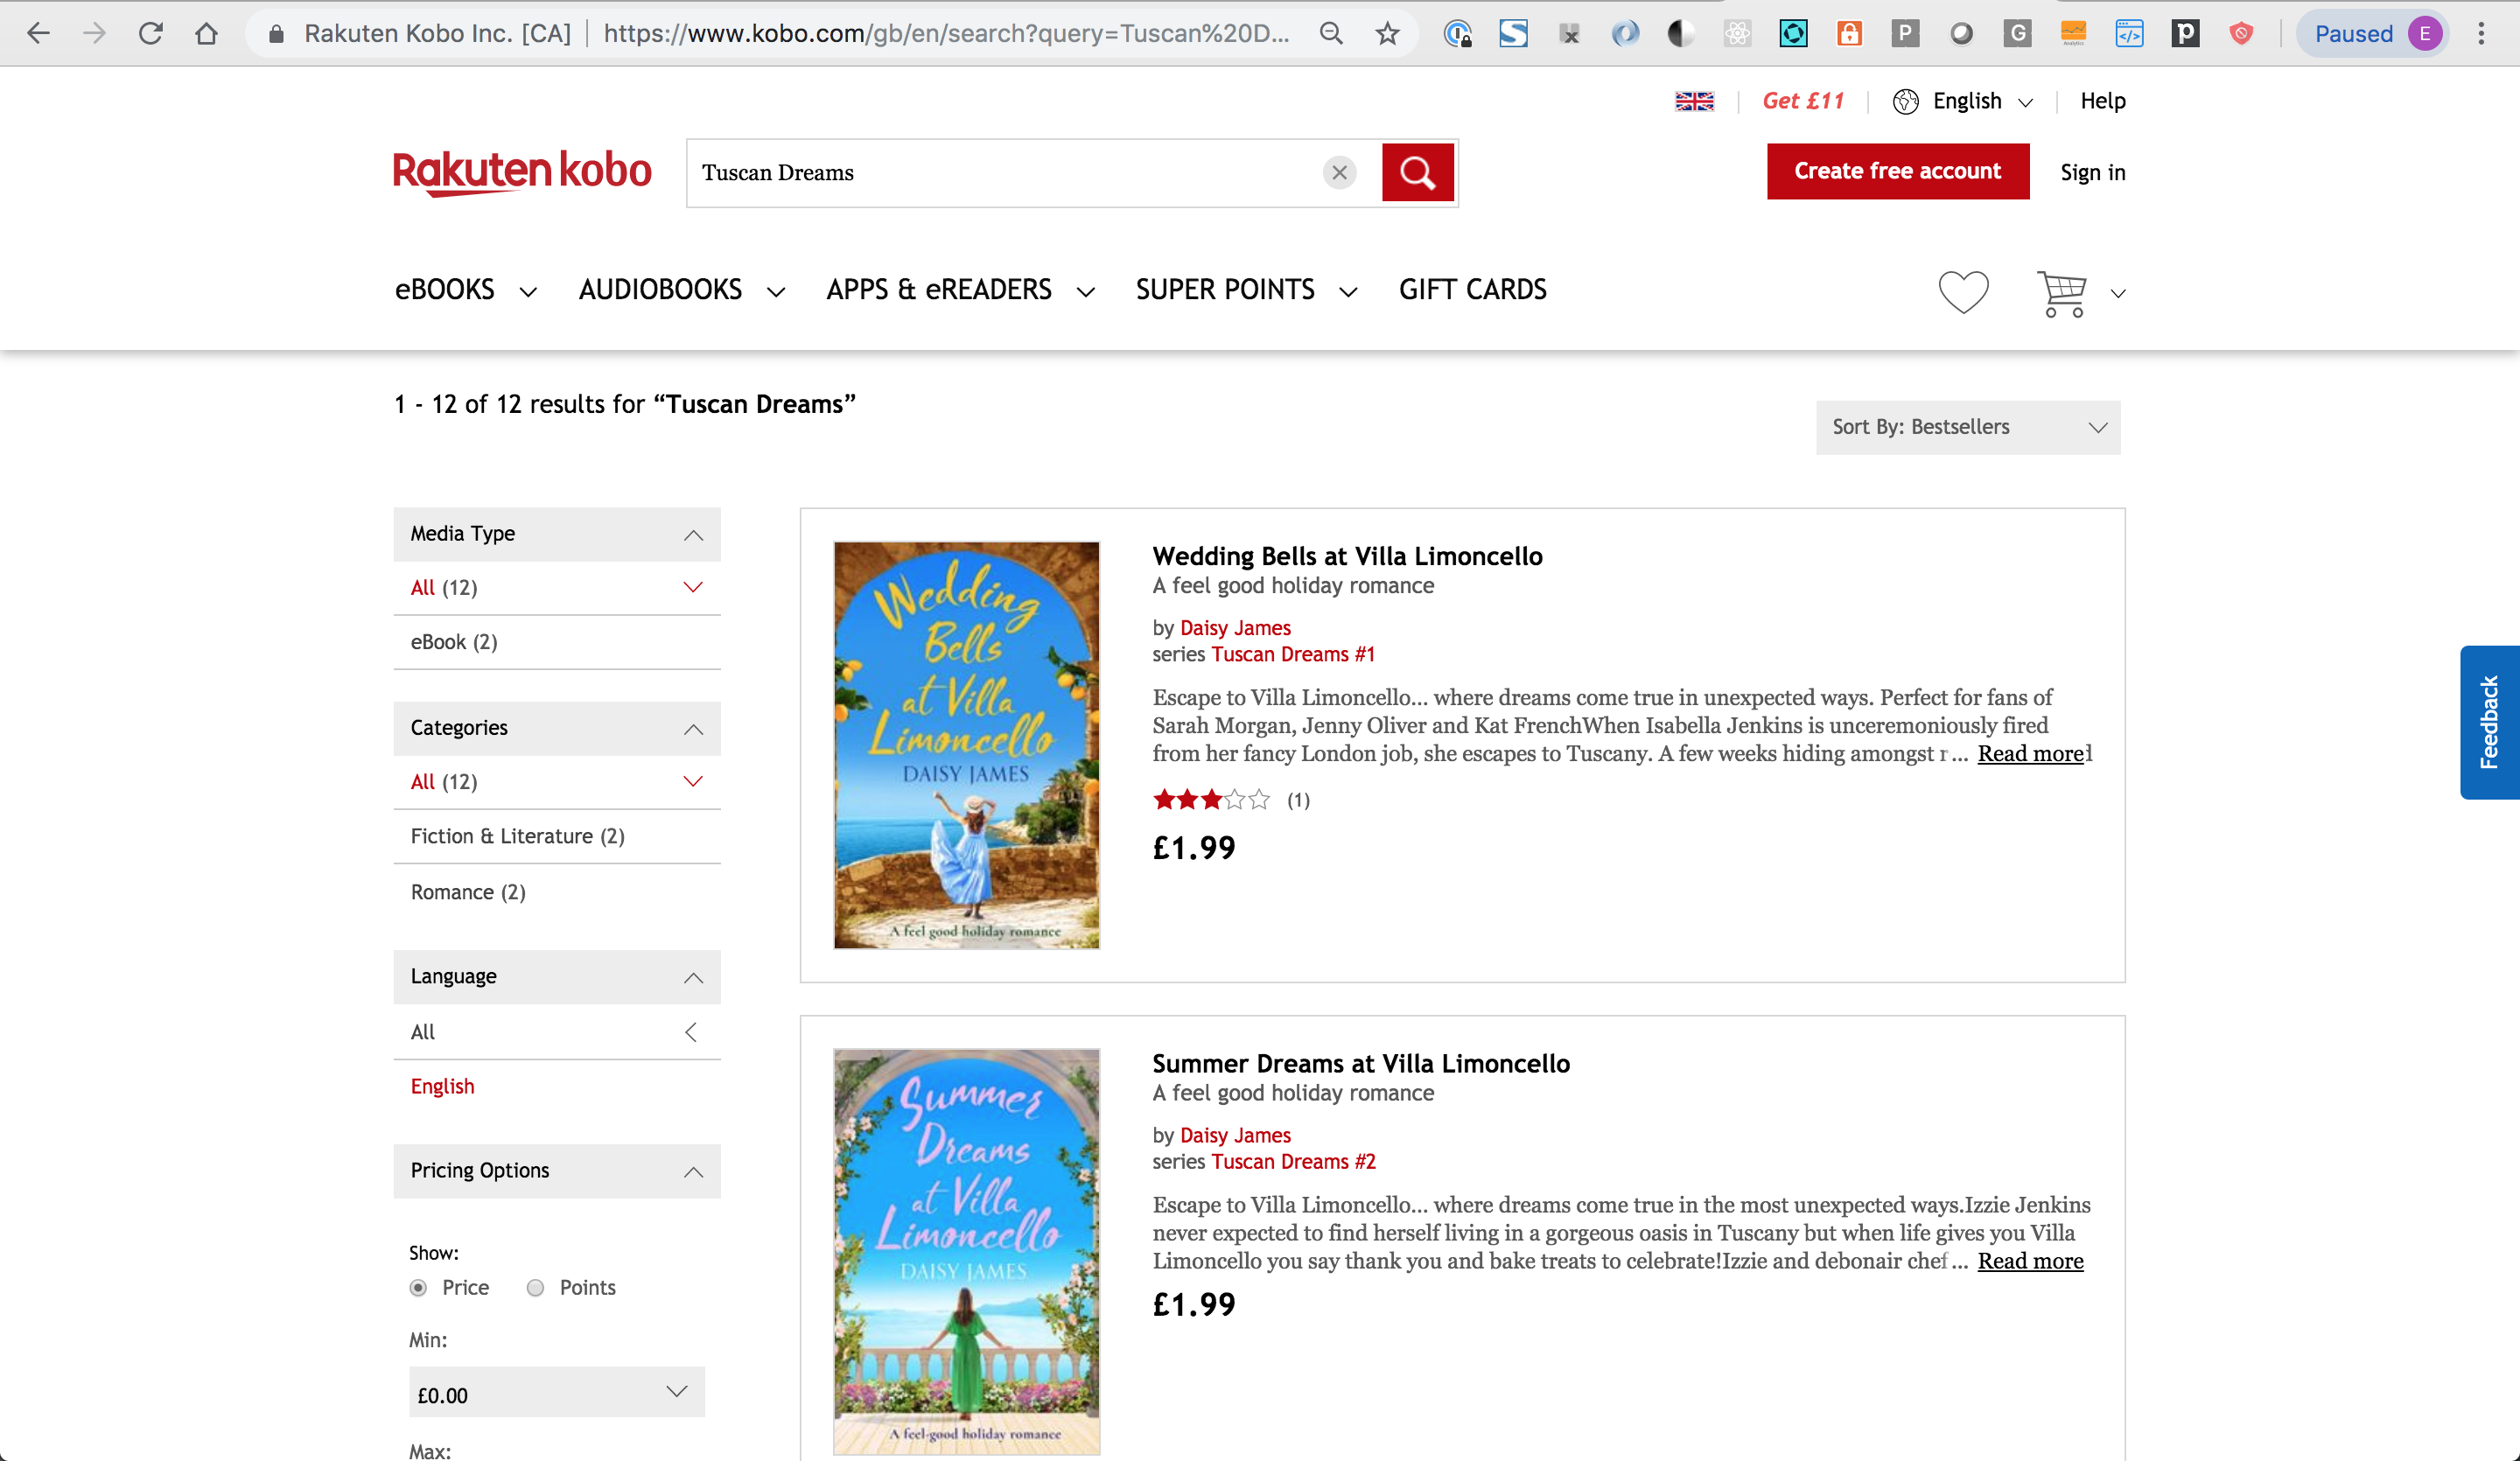This screenshot has width=2520, height=1461.
Task: Clear the search field with the X icon
Action: click(1339, 173)
